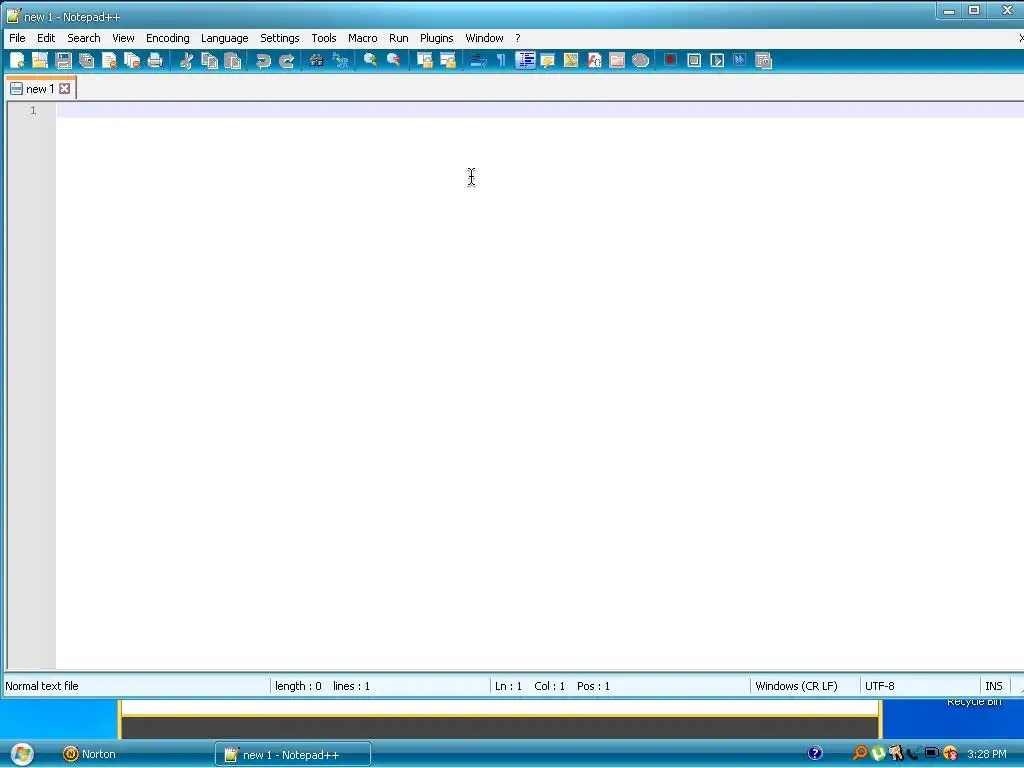Click 'Ln : 1' in status bar
Viewport: 1024px width, 768px height.
tap(509, 686)
